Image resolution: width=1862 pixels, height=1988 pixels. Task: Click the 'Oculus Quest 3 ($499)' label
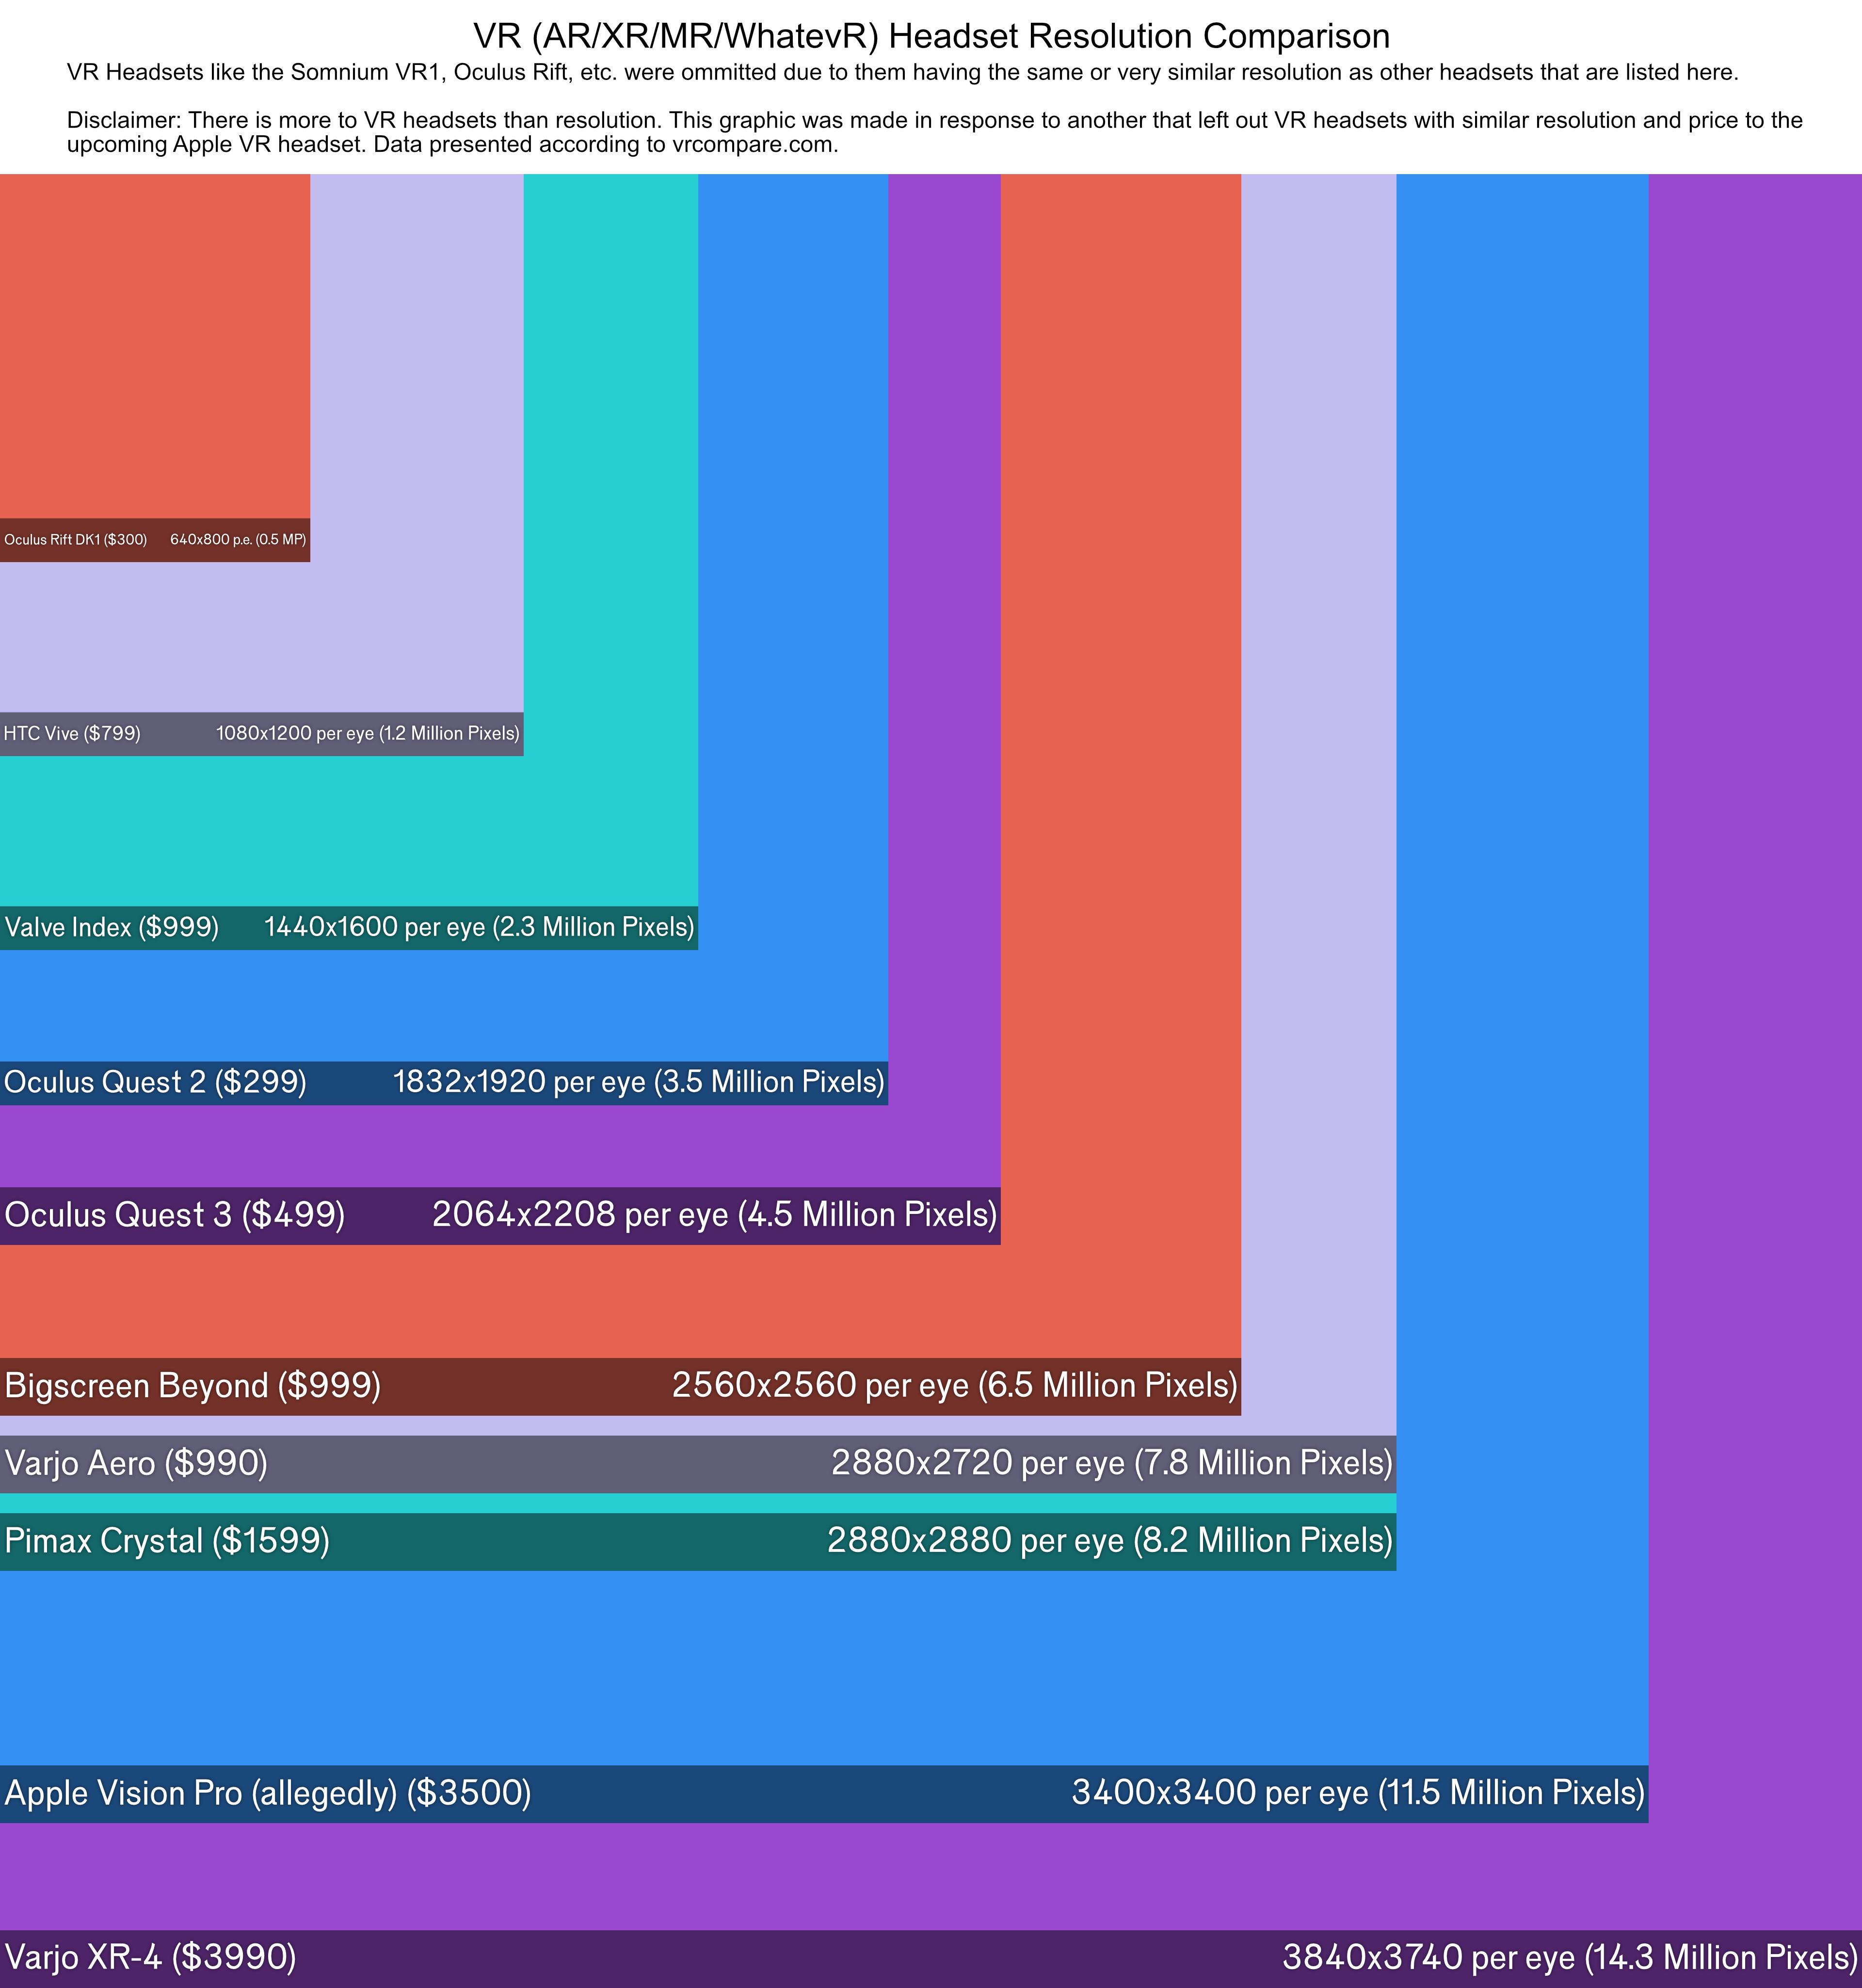175,1216
